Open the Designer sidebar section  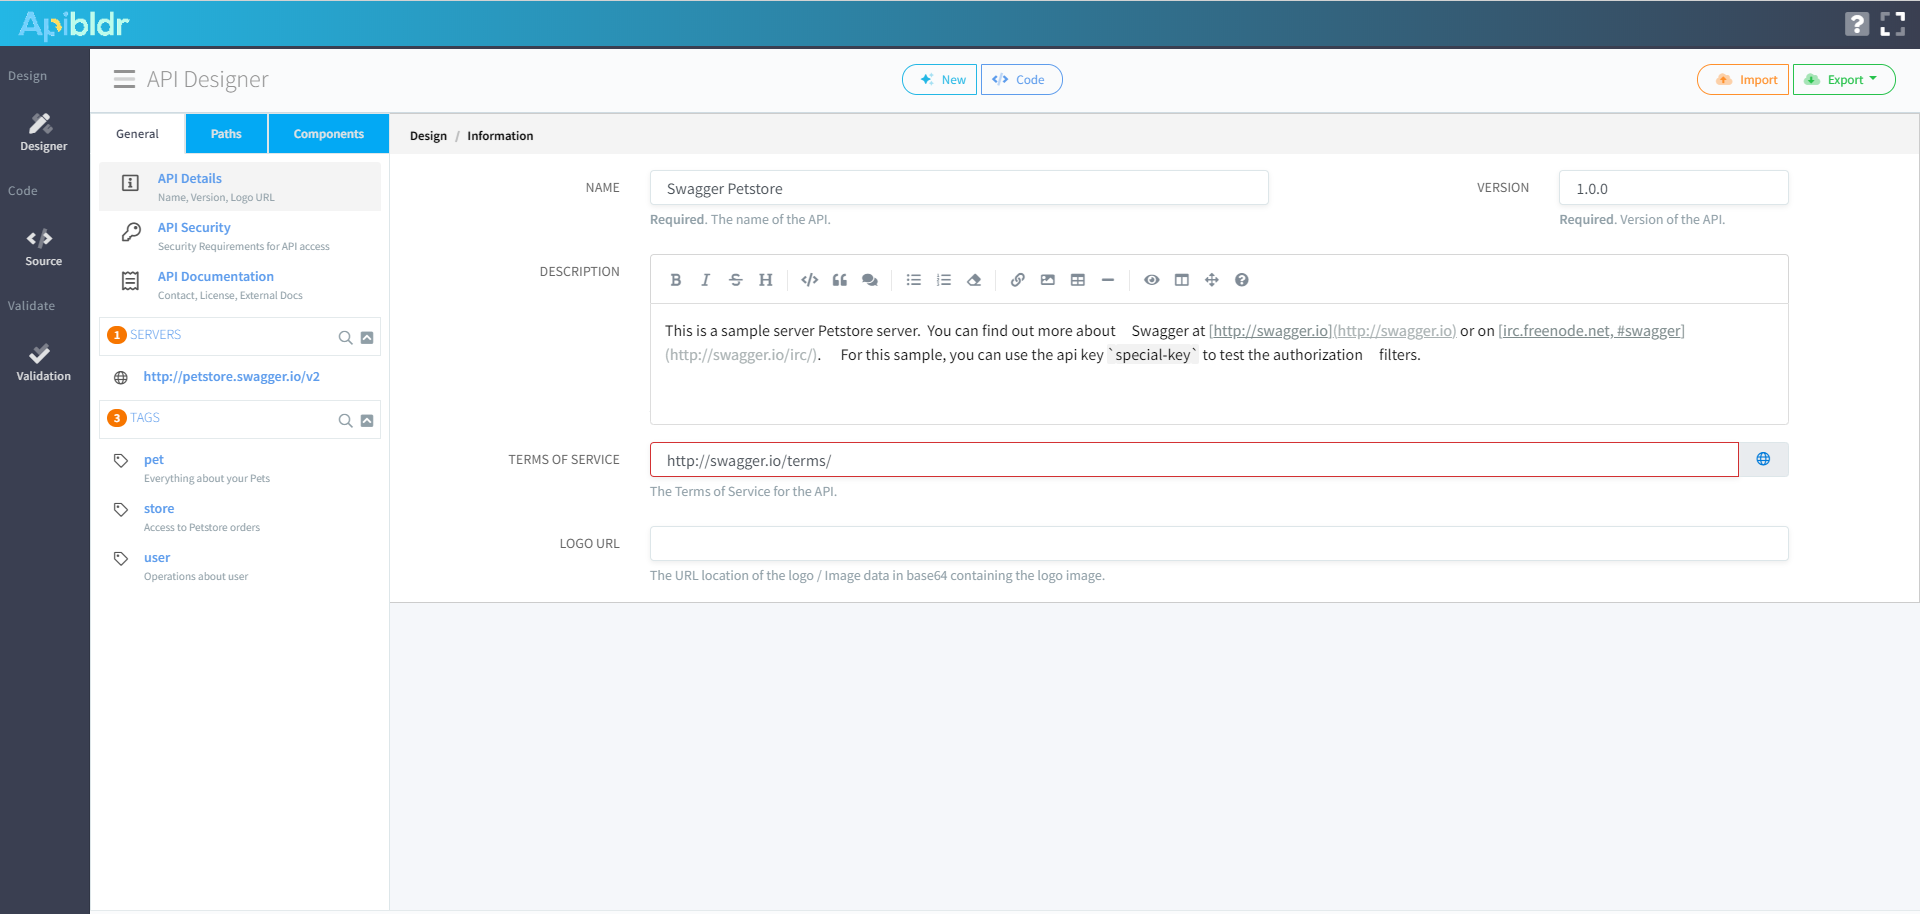coord(44,132)
